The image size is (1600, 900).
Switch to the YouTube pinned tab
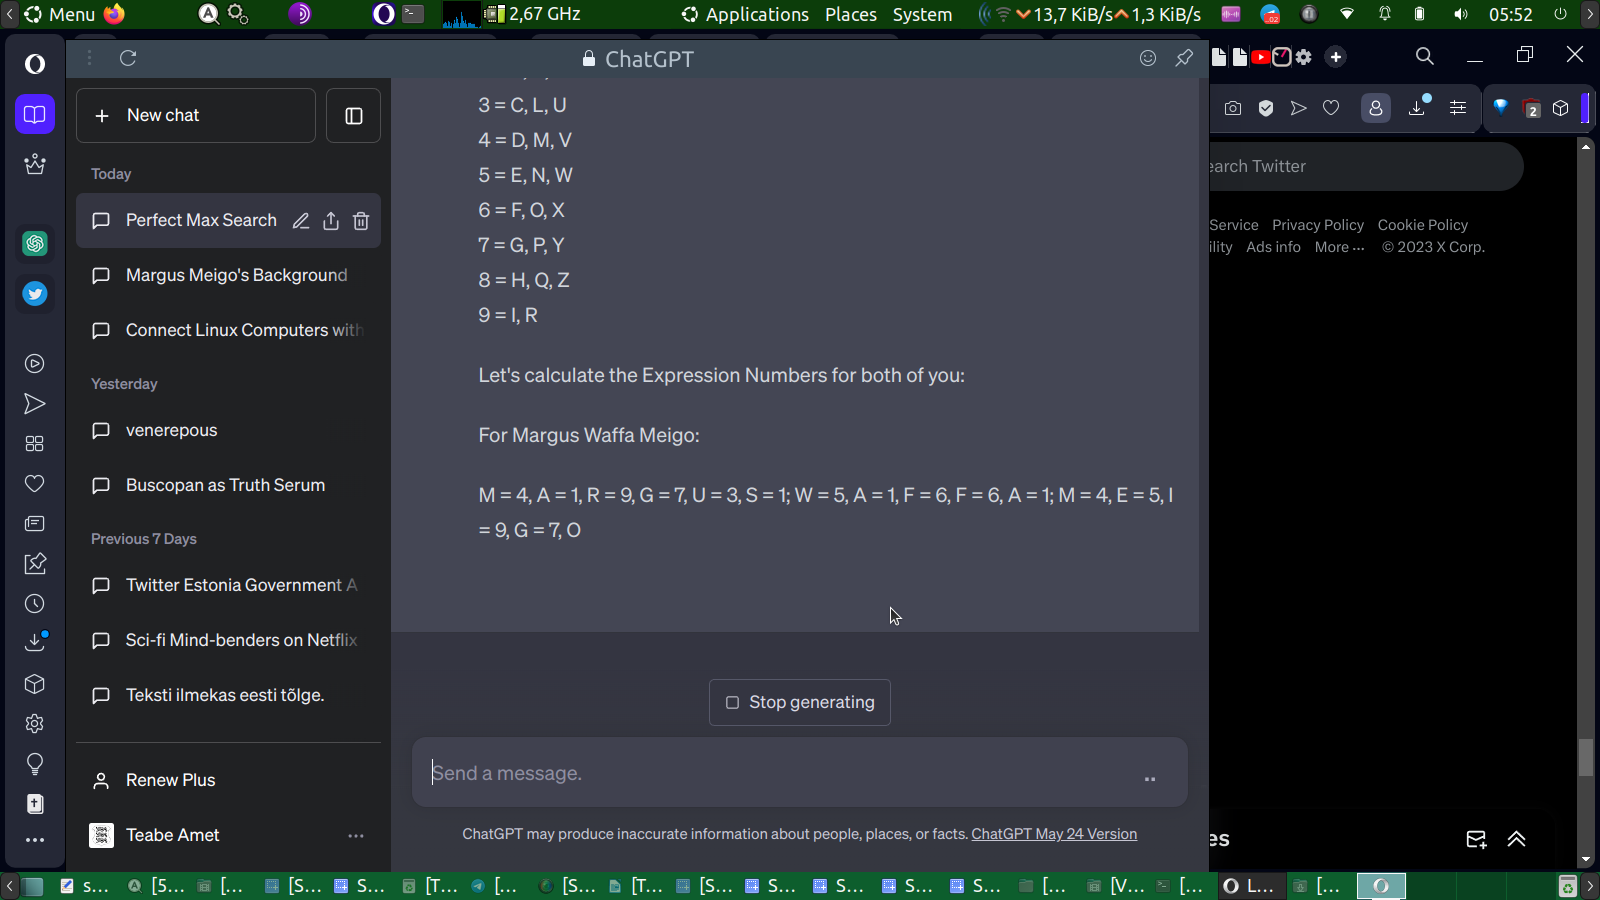point(1261,57)
